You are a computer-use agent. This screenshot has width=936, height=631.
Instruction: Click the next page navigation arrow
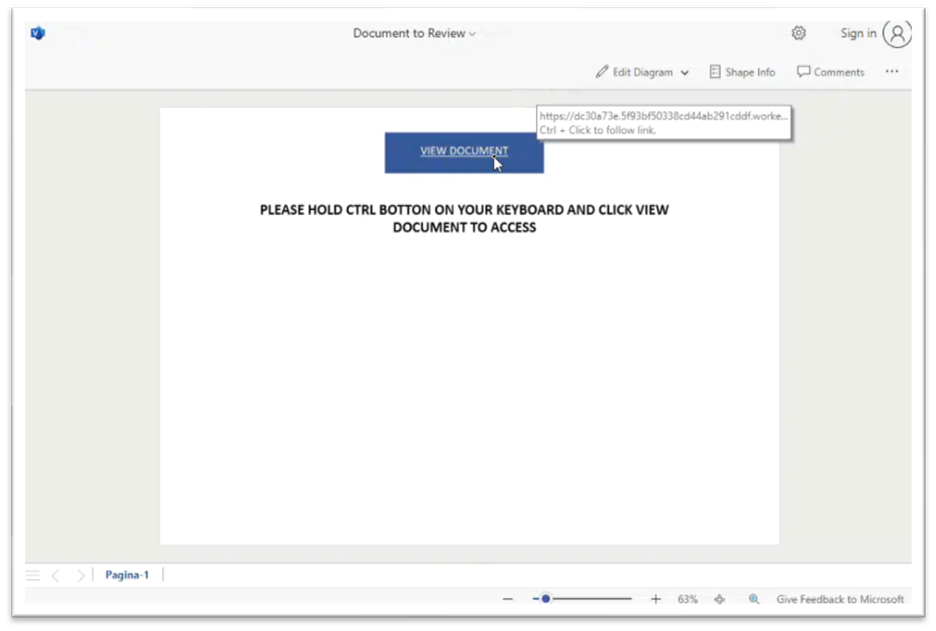point(80,574)
